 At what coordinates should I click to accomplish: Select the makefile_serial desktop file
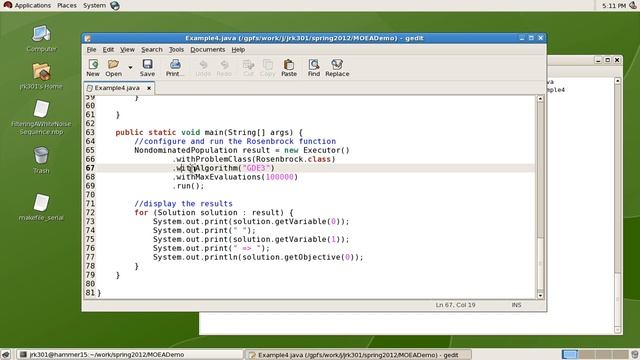tap(41, 207)
